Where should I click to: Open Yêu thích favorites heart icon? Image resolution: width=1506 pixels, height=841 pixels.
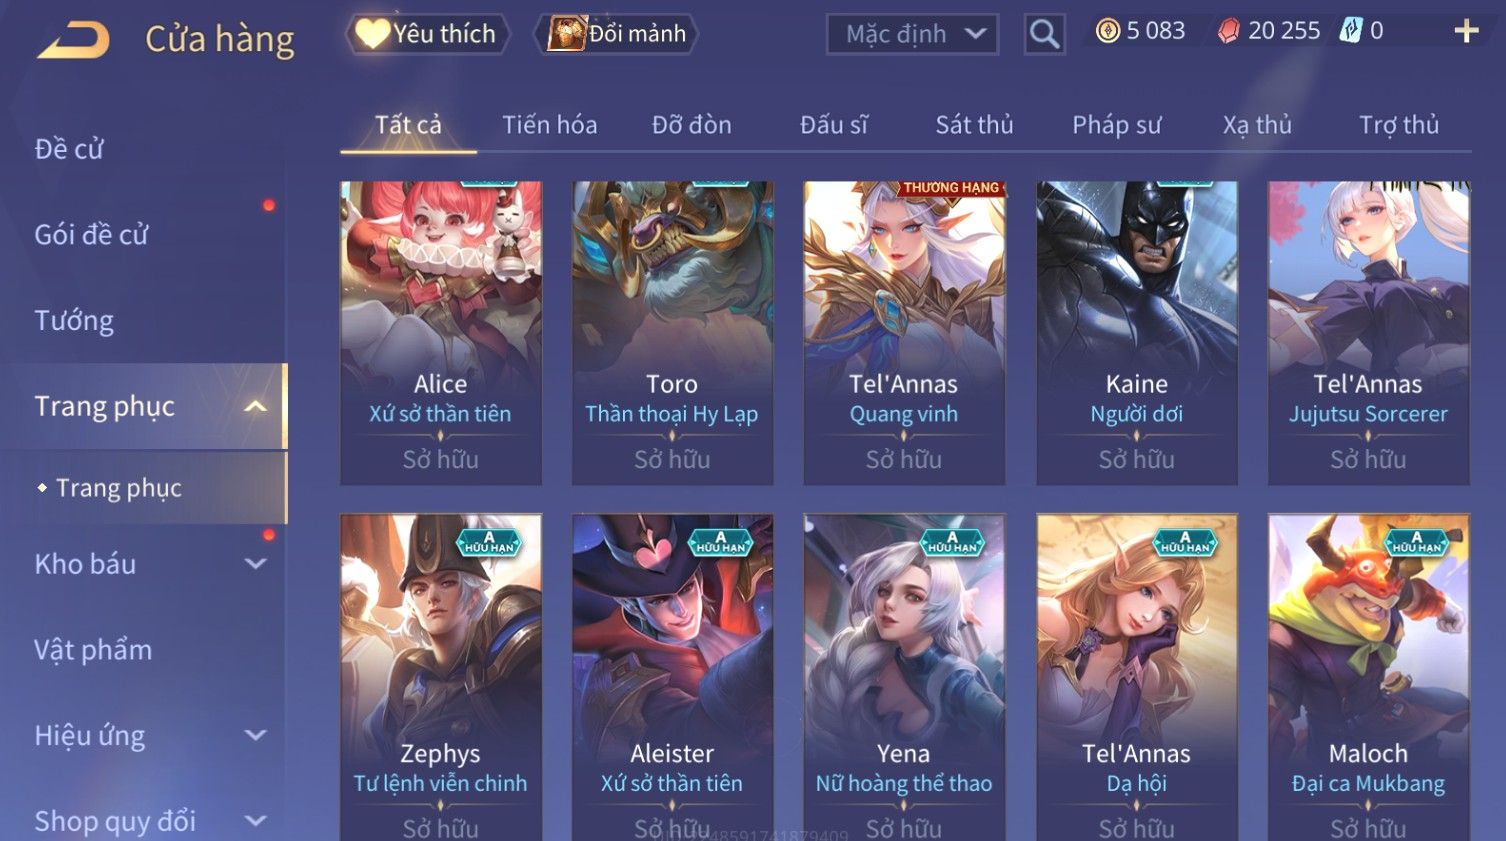(372, 34)
